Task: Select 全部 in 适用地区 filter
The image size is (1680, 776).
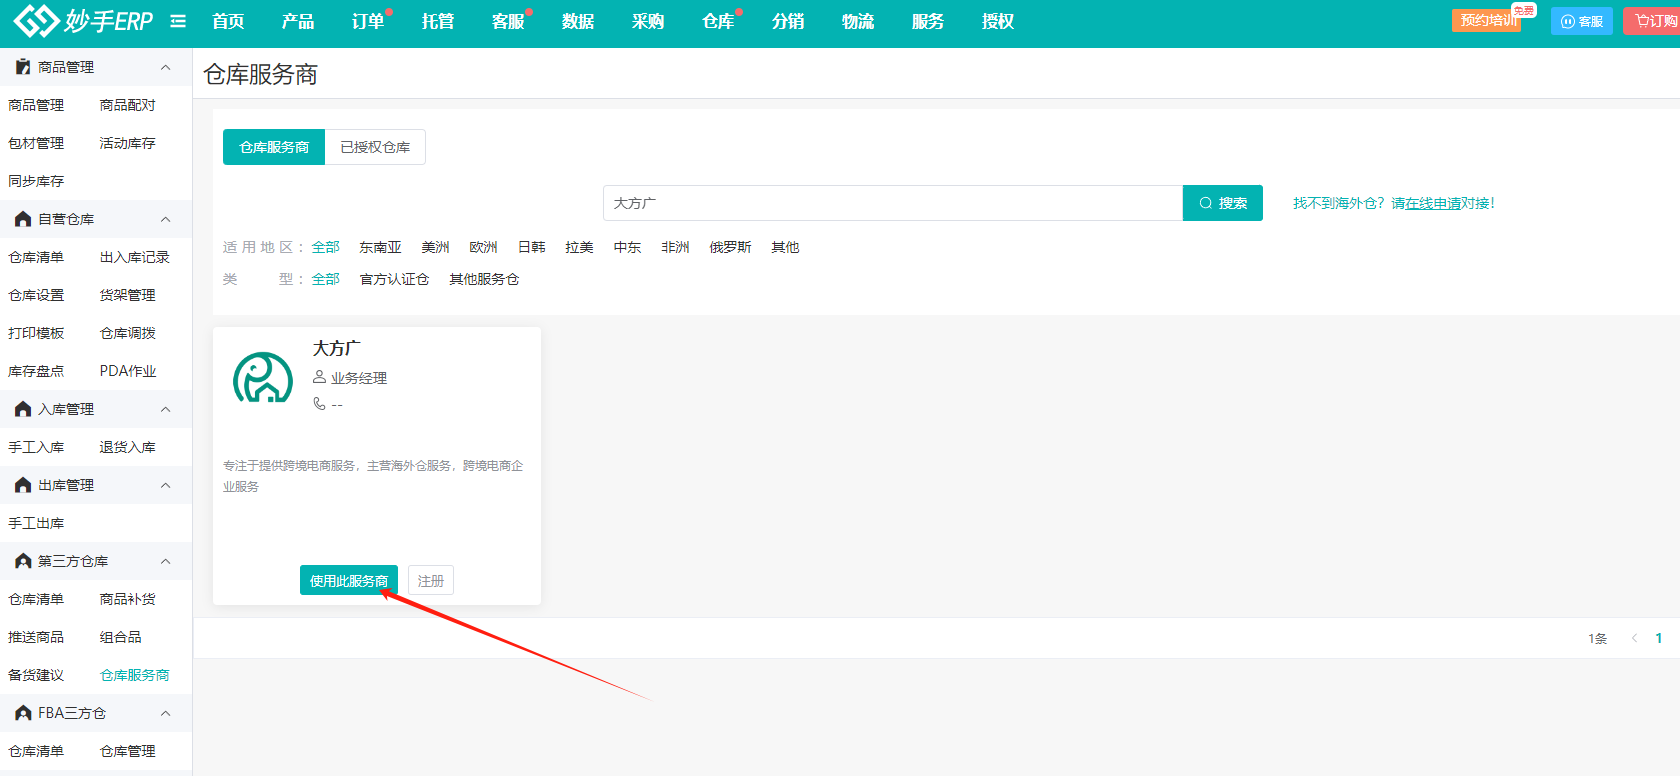Action: pyautogui.click(x=326, y=247)
